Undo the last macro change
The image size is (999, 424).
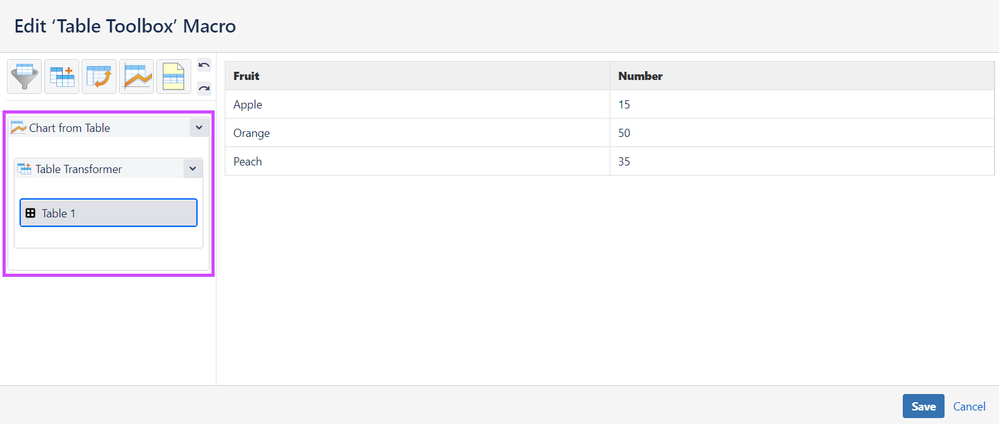tap(204, 66)
